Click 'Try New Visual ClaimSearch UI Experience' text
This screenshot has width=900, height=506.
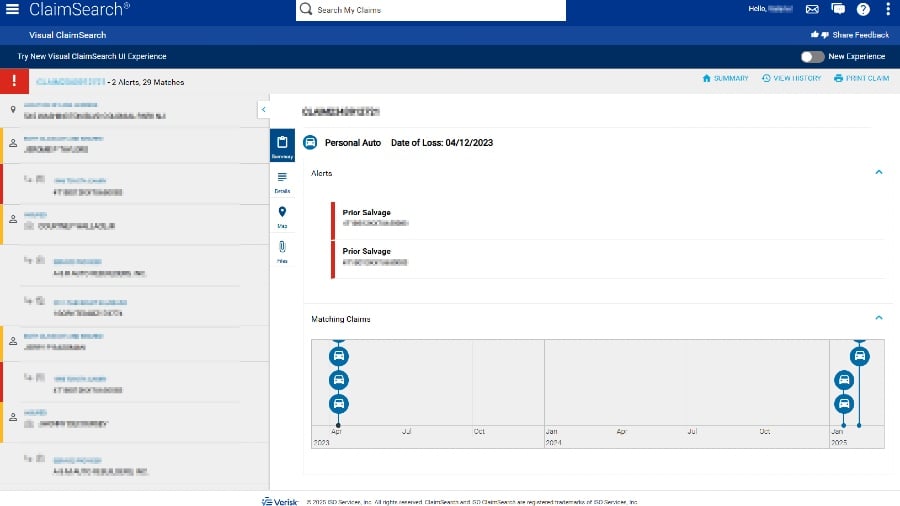tap(92, 56)
